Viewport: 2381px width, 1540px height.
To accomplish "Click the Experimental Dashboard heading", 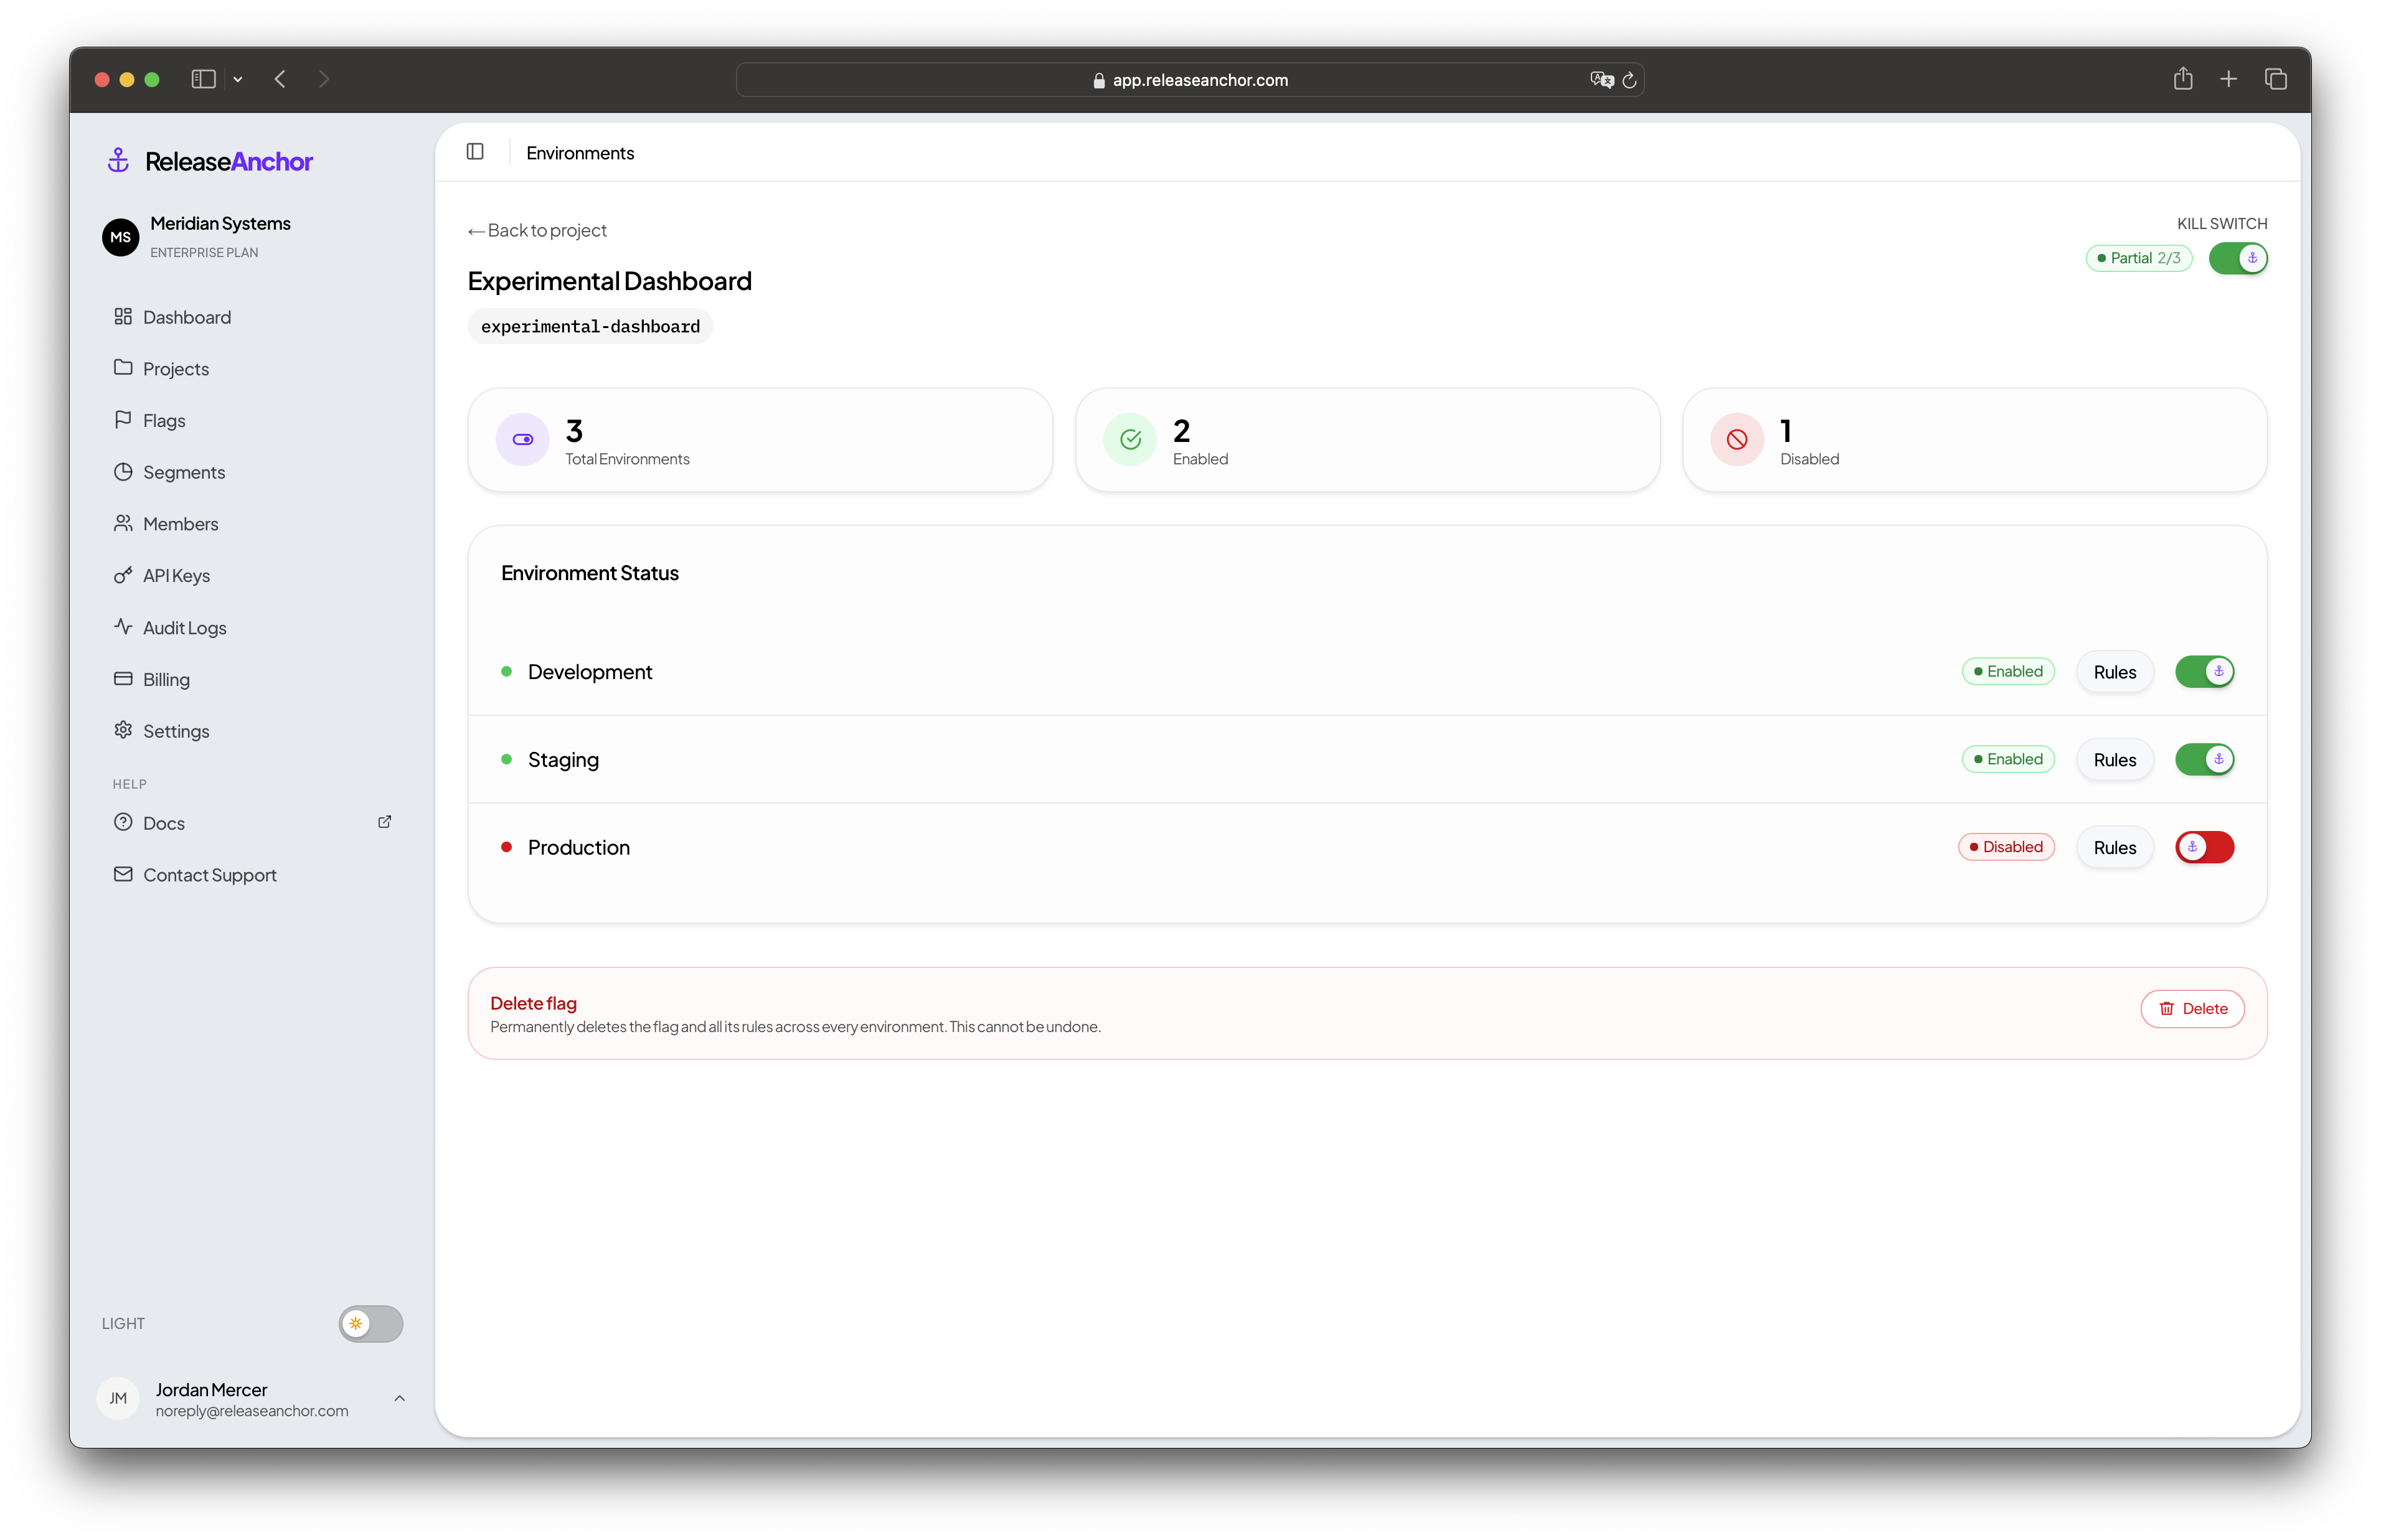I will 609,281.
